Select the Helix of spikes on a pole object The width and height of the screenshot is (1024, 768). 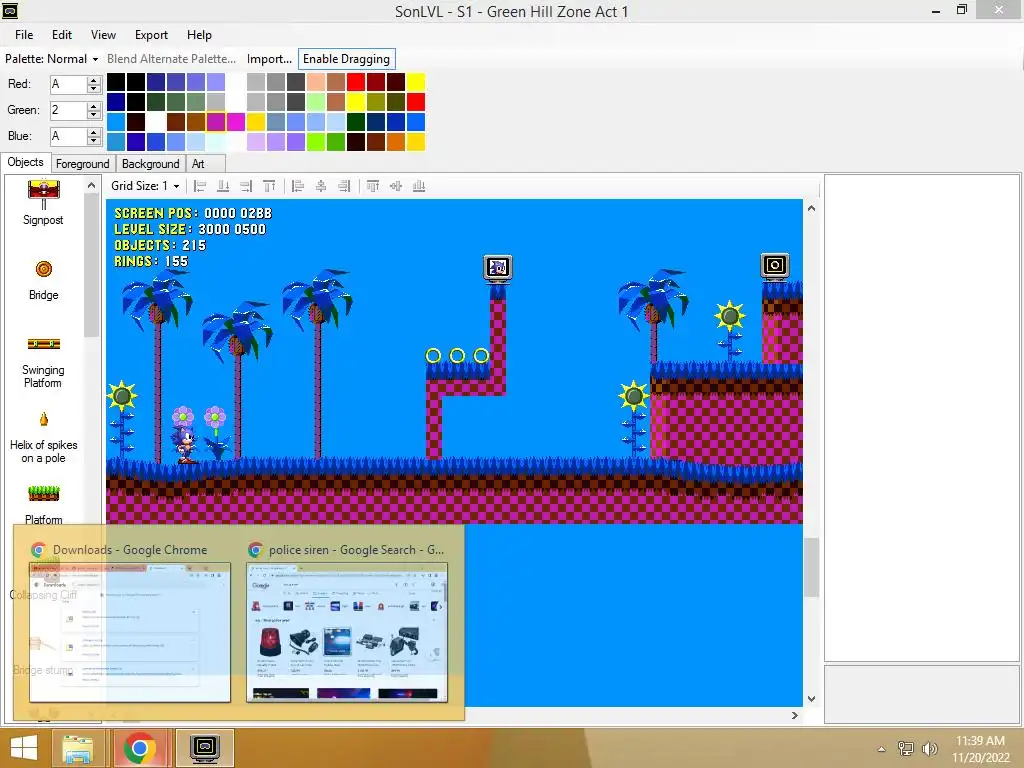(x=43, y=438)
